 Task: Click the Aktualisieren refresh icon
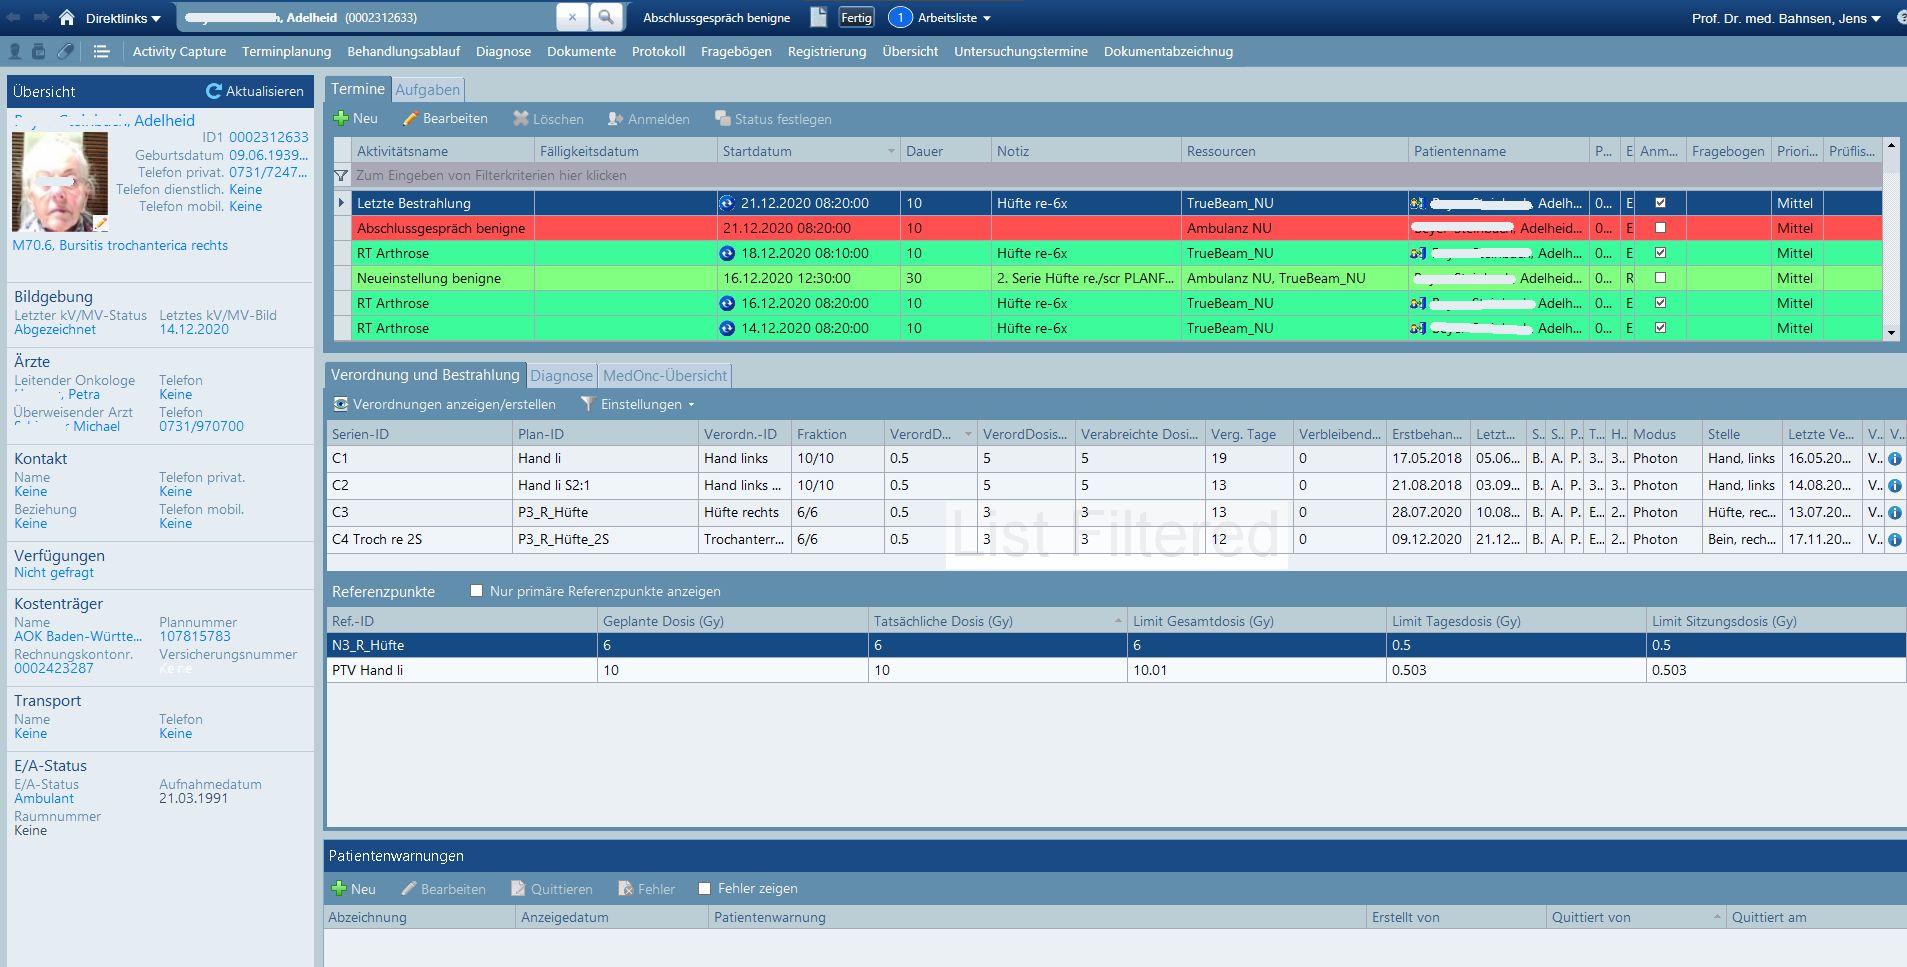tap(213, 91)
